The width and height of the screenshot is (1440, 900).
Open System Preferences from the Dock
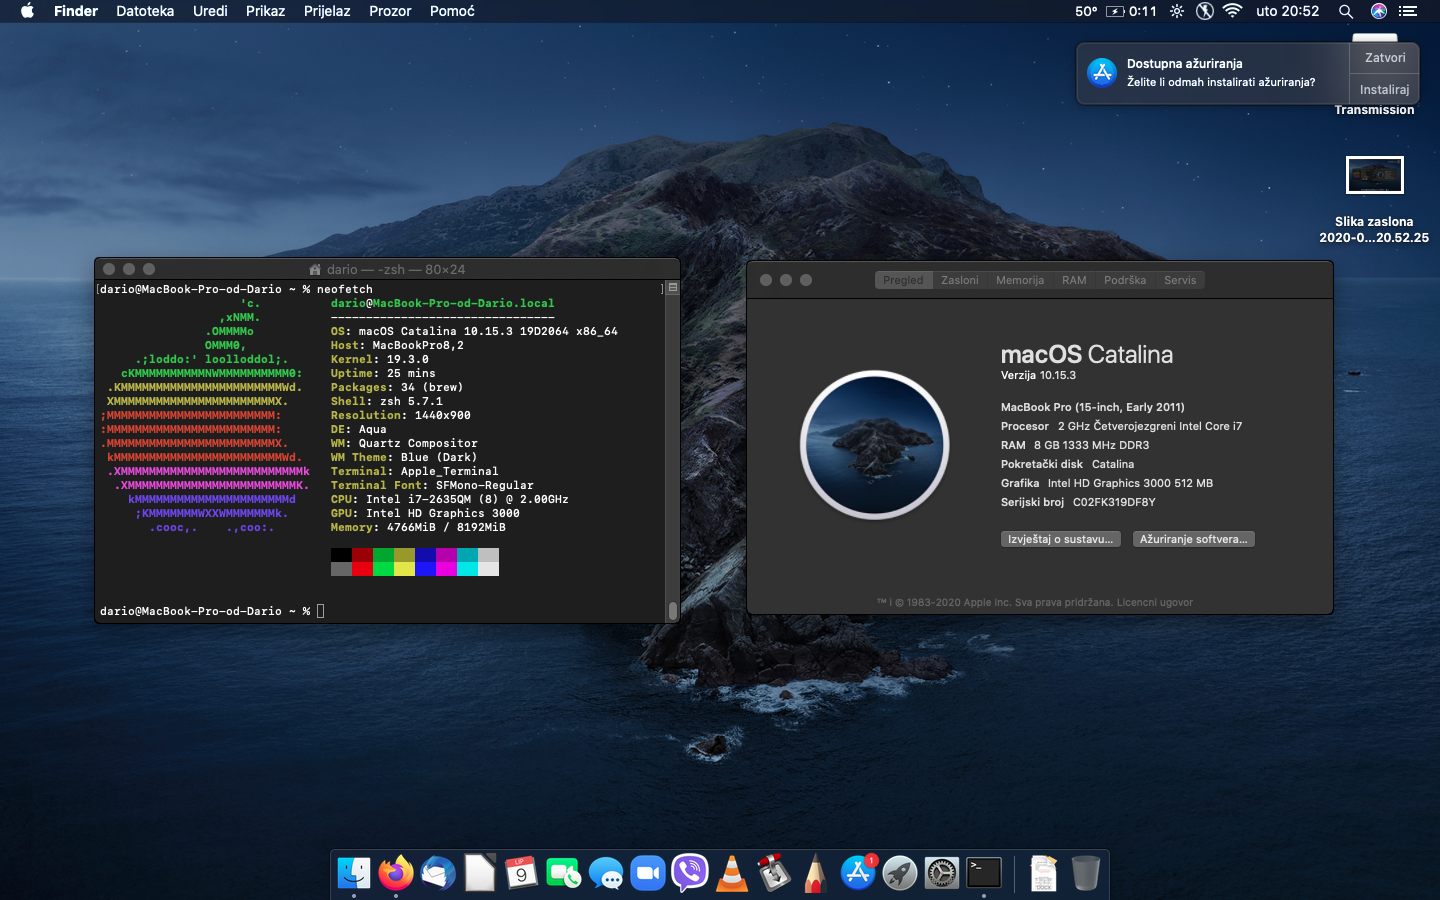942,873
